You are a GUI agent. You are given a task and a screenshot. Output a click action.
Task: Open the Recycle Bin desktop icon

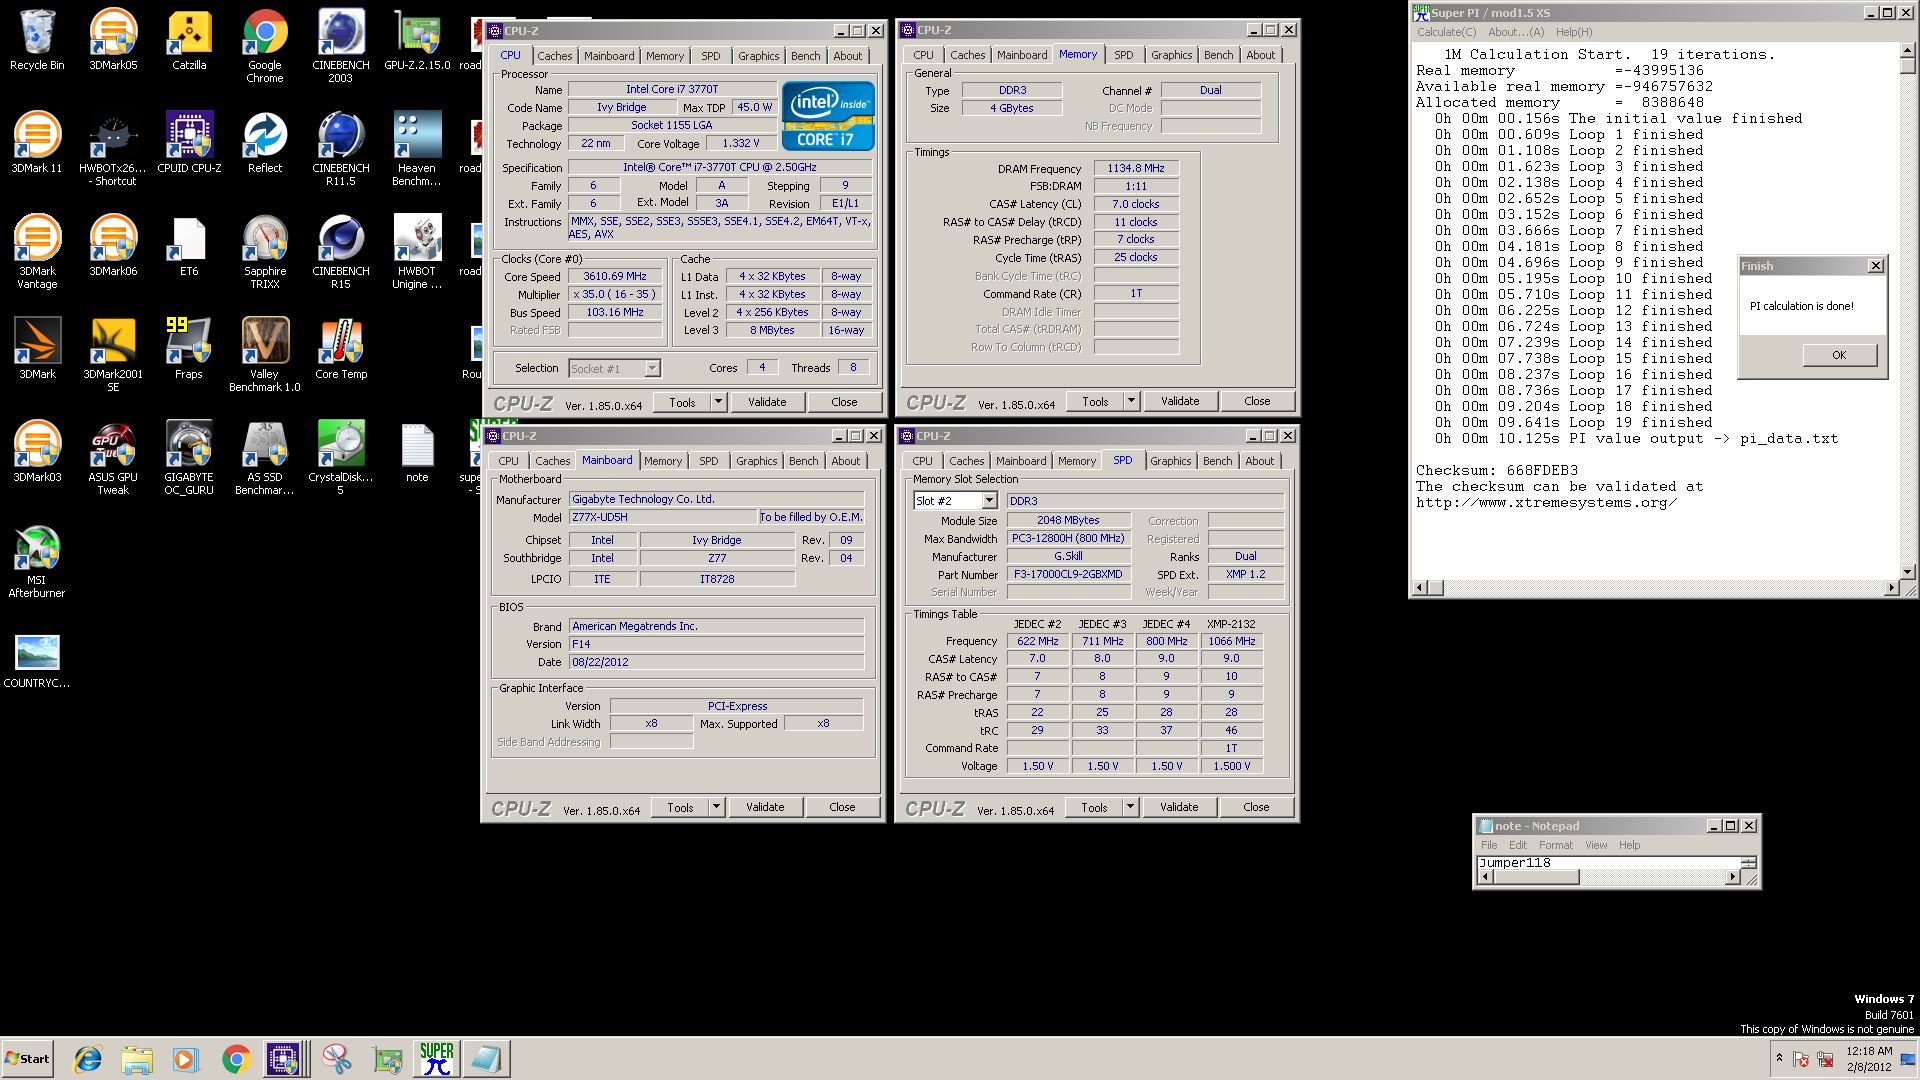tap(37, 40)
